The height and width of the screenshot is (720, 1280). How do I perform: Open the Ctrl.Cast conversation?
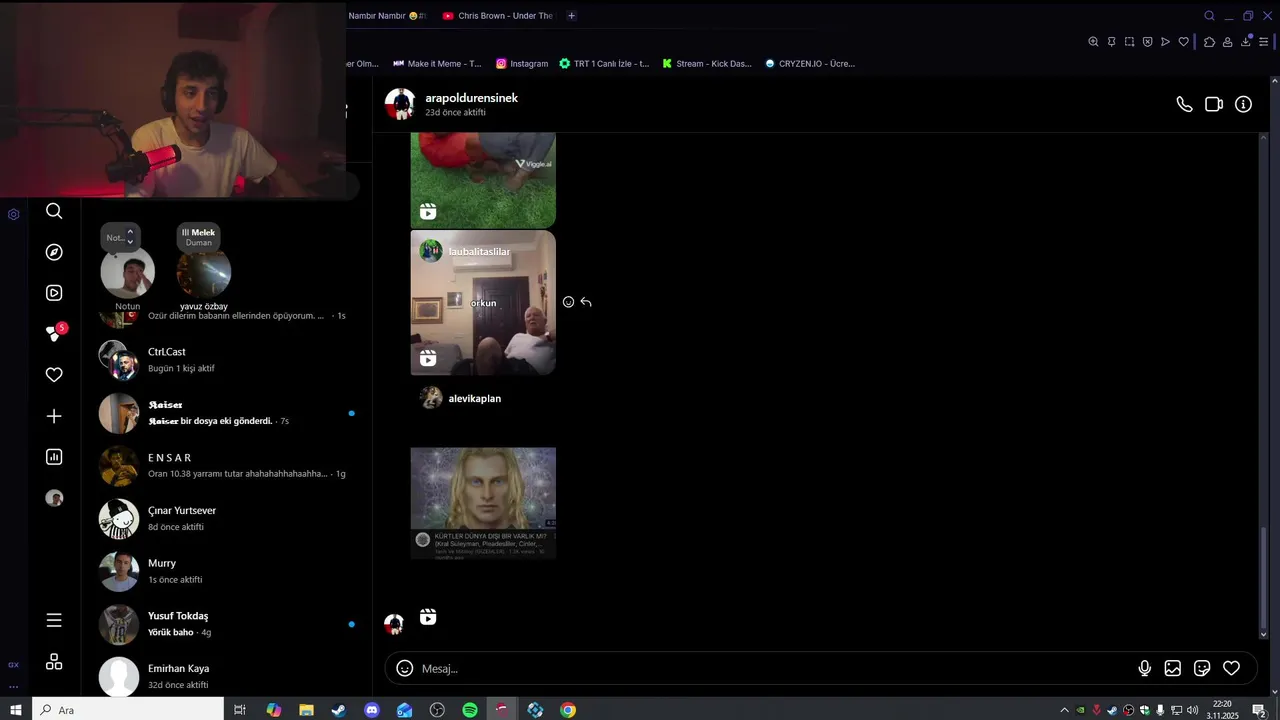226,359
